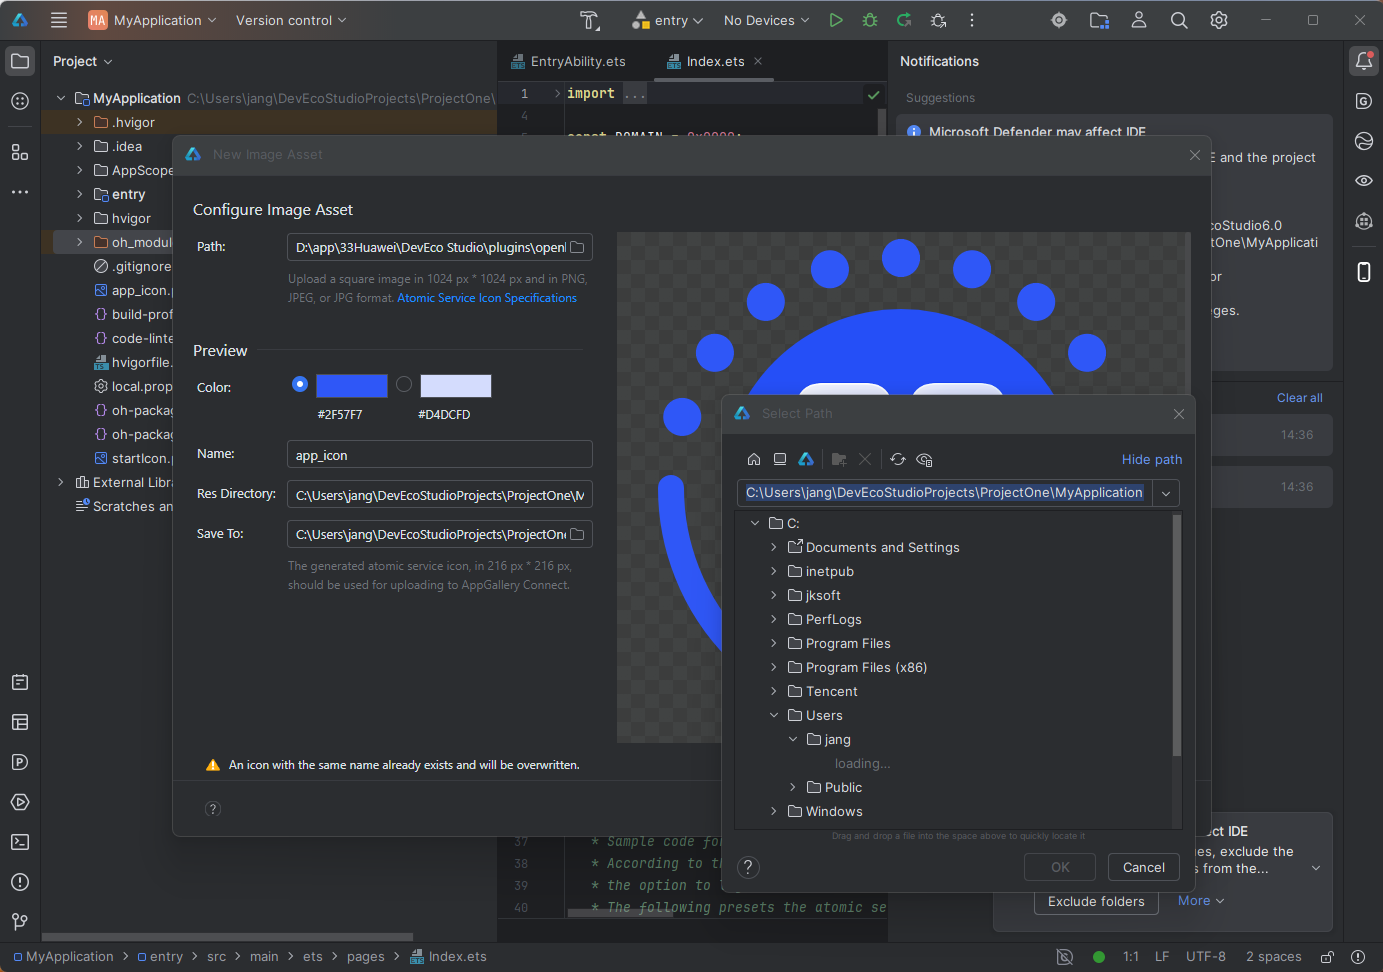Screen dimensions: 1383x972
Task: Jump to project directory icon
Action: [x=806, y=460]
